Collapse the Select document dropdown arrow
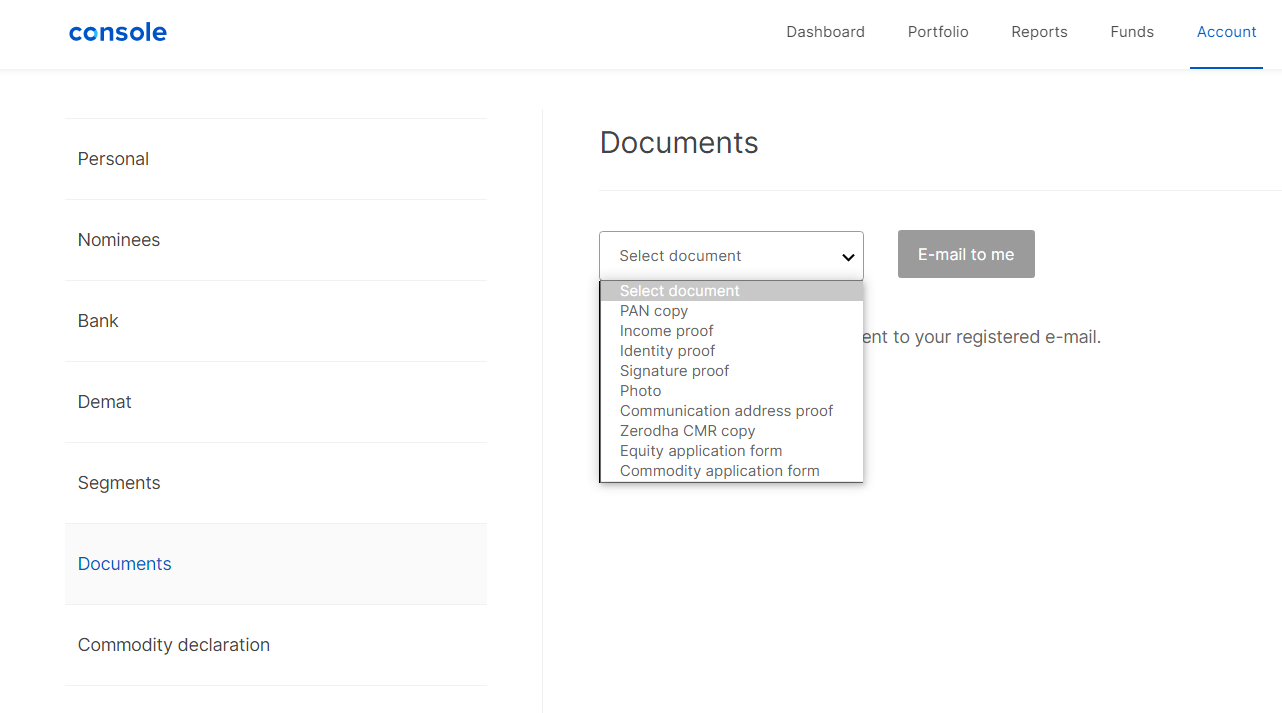 point(847,257)
